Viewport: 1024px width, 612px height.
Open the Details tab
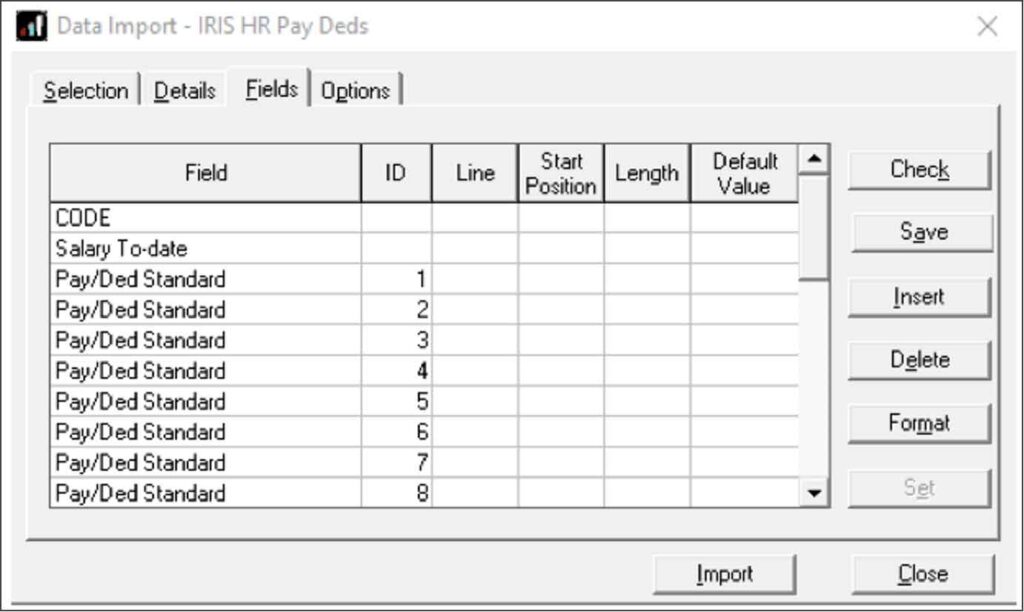184,88
